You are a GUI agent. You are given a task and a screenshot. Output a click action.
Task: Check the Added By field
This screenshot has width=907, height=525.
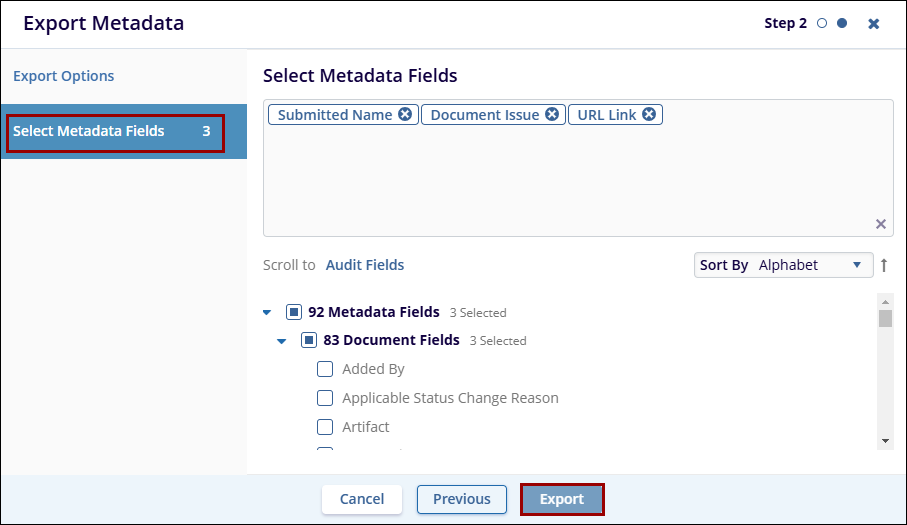pyautogui.click(x=325, y=369)
